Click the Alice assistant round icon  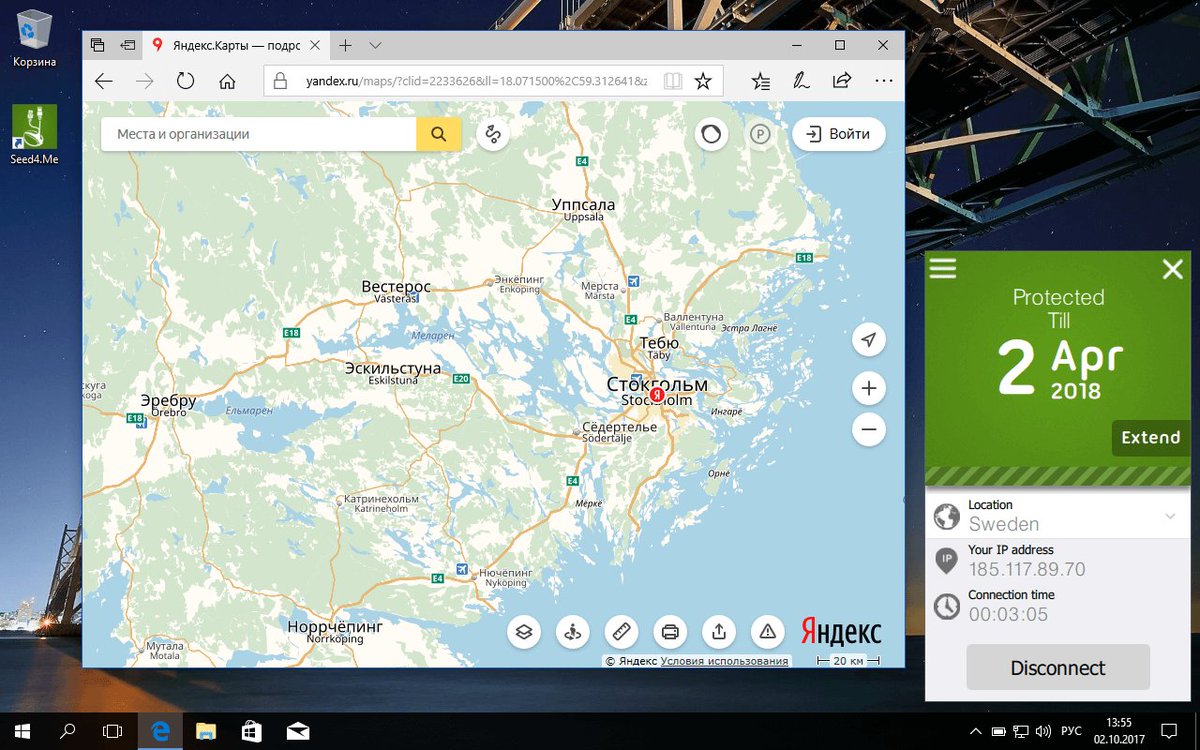(x=711, y=134)
